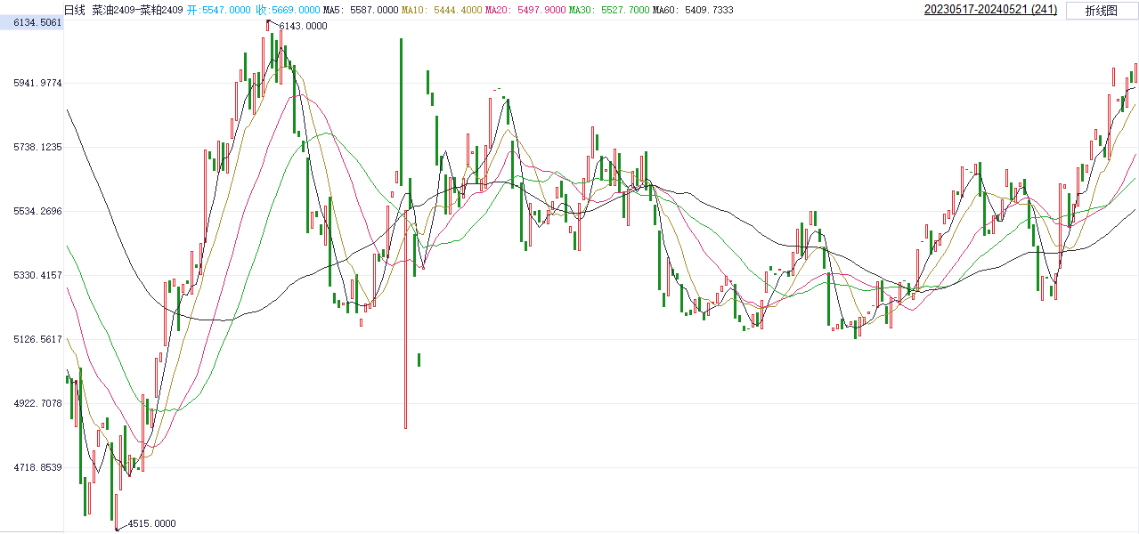Open the date range 20230517-20240521 link

click(x=991, y=9)
